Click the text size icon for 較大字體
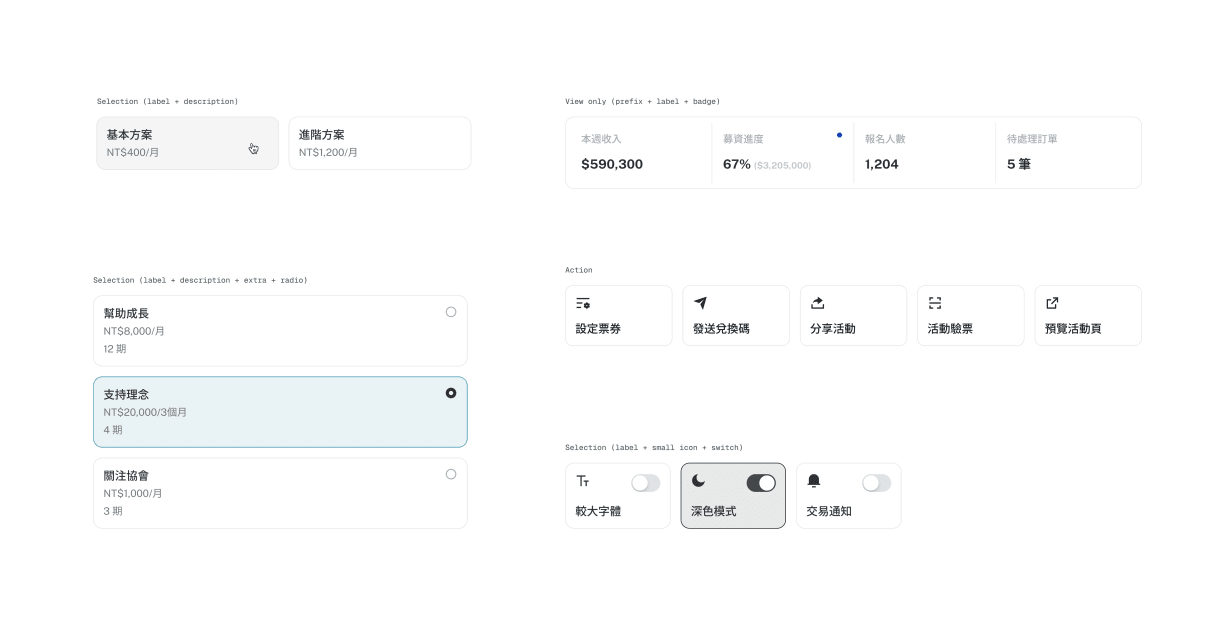The height and width of the screenshot is (625, 1218). (583, 481)
